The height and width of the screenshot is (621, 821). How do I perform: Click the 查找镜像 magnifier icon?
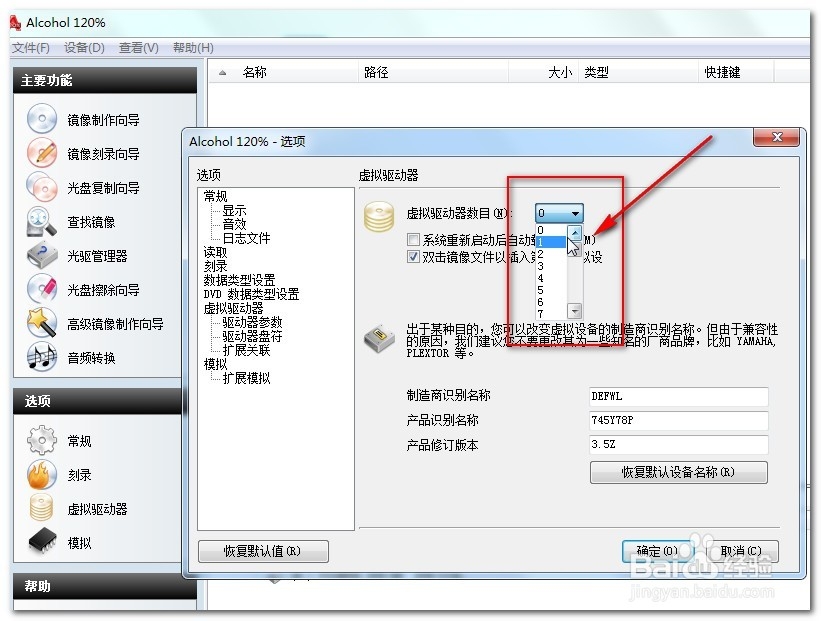point(42,221)
